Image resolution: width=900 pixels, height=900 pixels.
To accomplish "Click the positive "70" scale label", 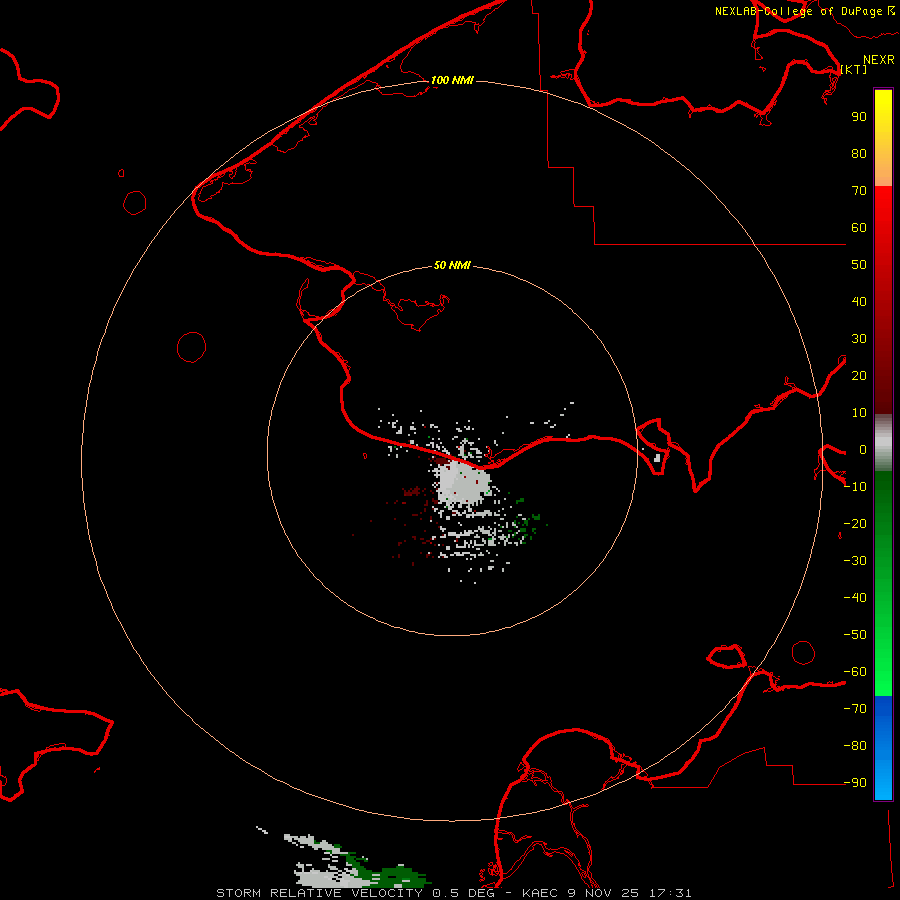I will 859,191.
